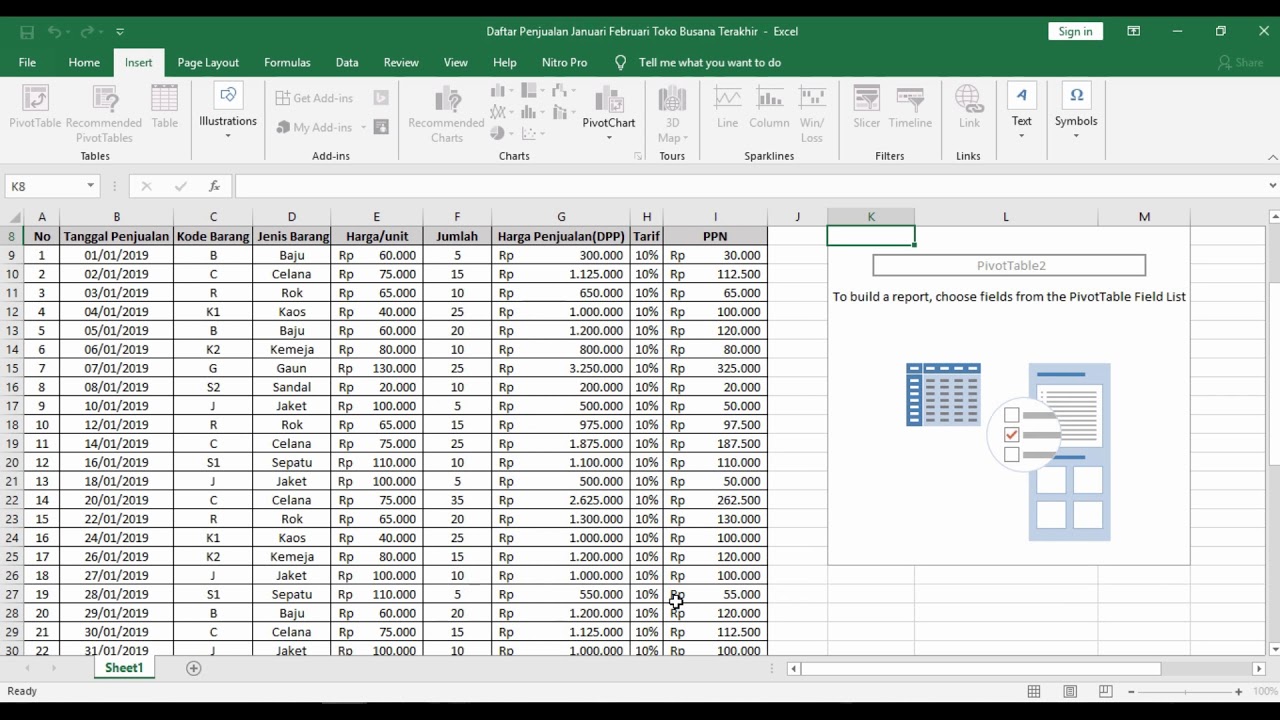The width and height of the screenshot is (1280, 720).
Task: Click the Save icon in Quick Access Toolbar
Action: [x=27, y=32]
